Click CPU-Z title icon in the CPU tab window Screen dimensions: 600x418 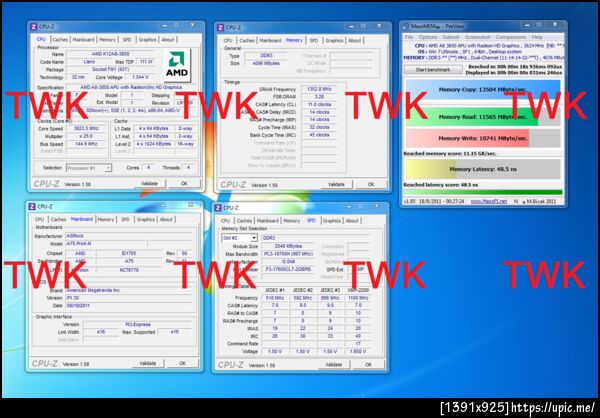click(x=34, y=27)
